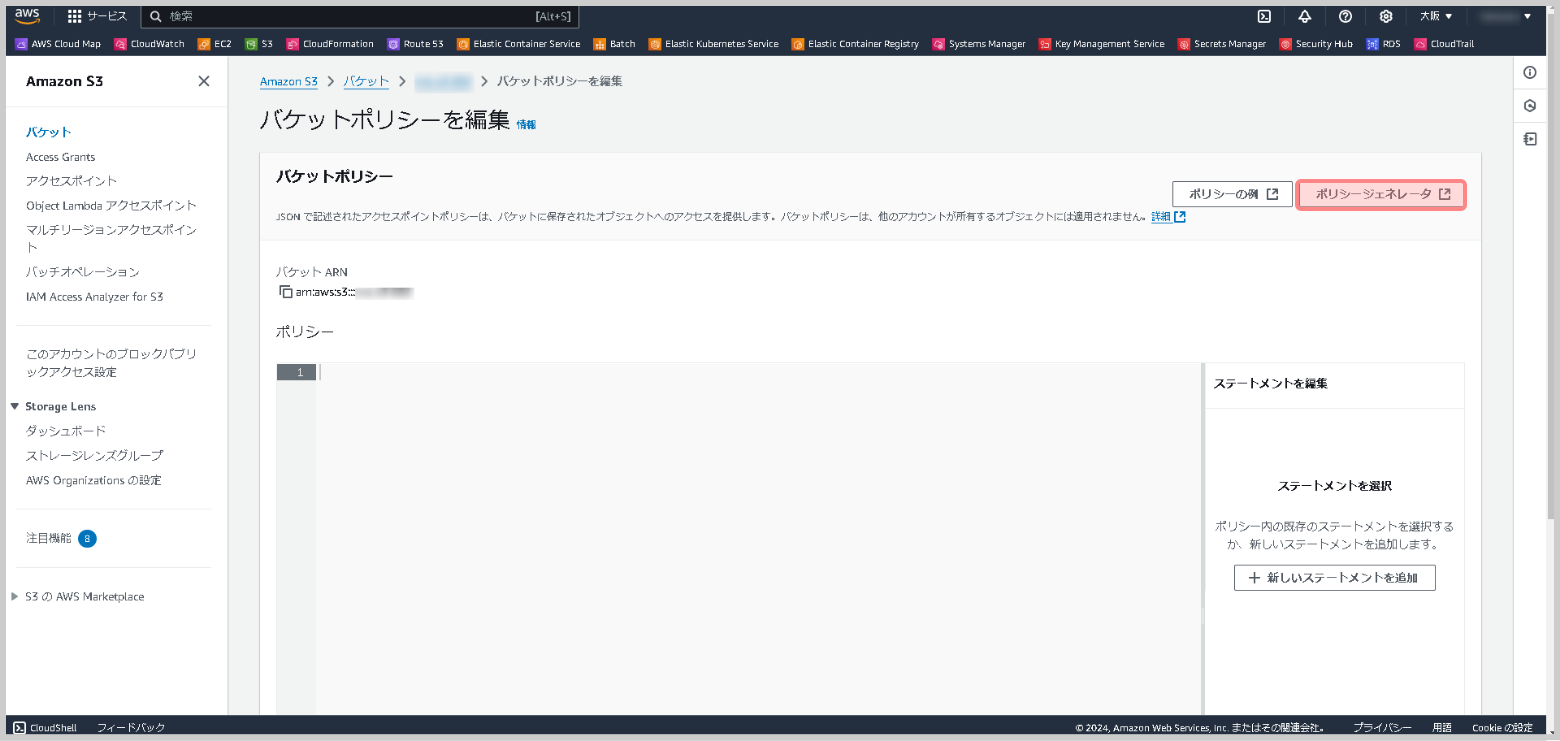Screen dimensions: 1560x741
Task: Open AWS Cloud Map bookmark
Action: [x=58, y=44]
